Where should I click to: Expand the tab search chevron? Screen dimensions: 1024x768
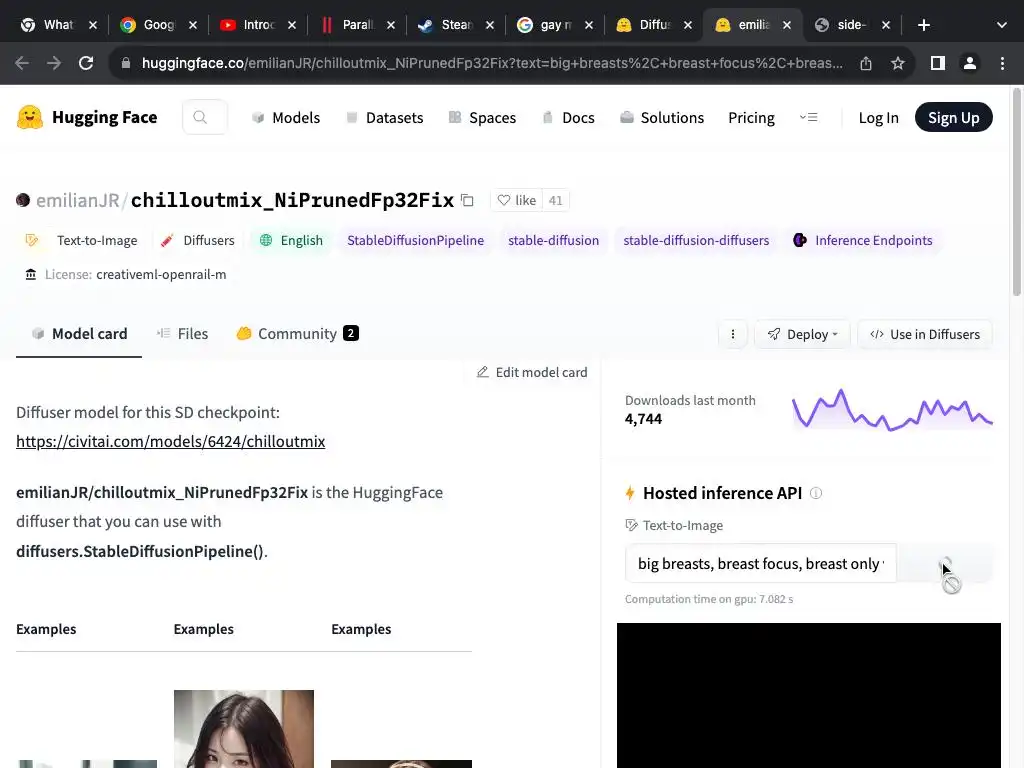(1002, 25)
